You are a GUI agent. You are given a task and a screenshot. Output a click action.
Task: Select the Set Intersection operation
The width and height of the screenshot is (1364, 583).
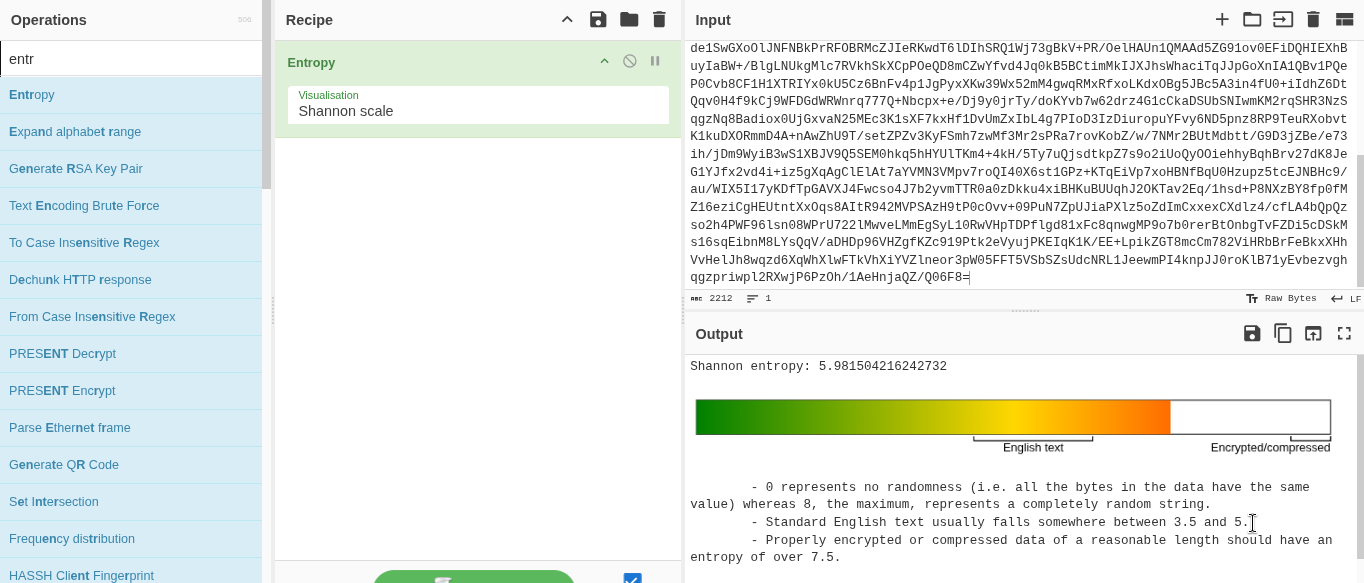(131, 502)
